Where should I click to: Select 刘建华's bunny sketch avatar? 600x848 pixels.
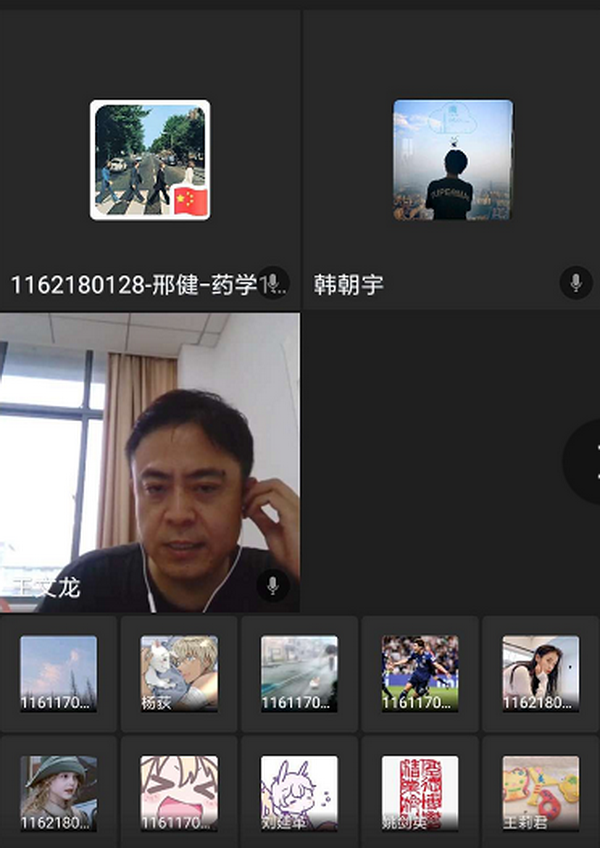(299, 793)
